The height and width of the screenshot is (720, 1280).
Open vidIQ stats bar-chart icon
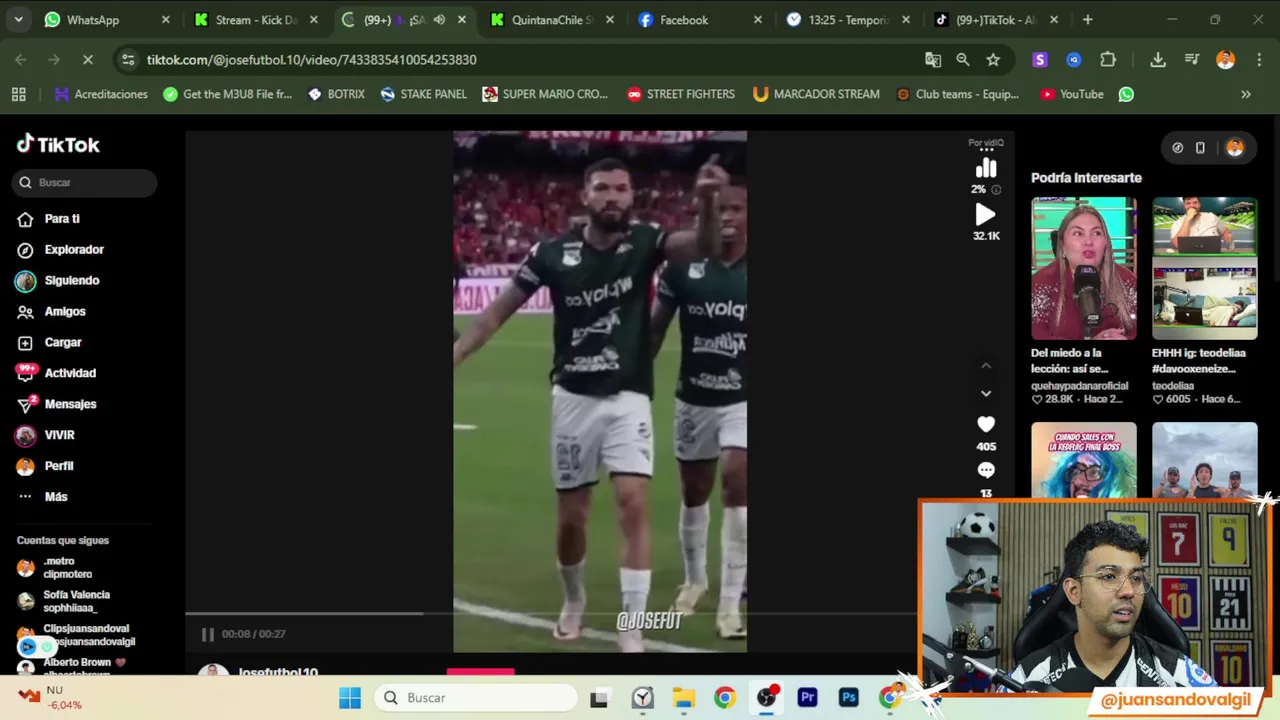pyautogui.click(x=986, y=168)
